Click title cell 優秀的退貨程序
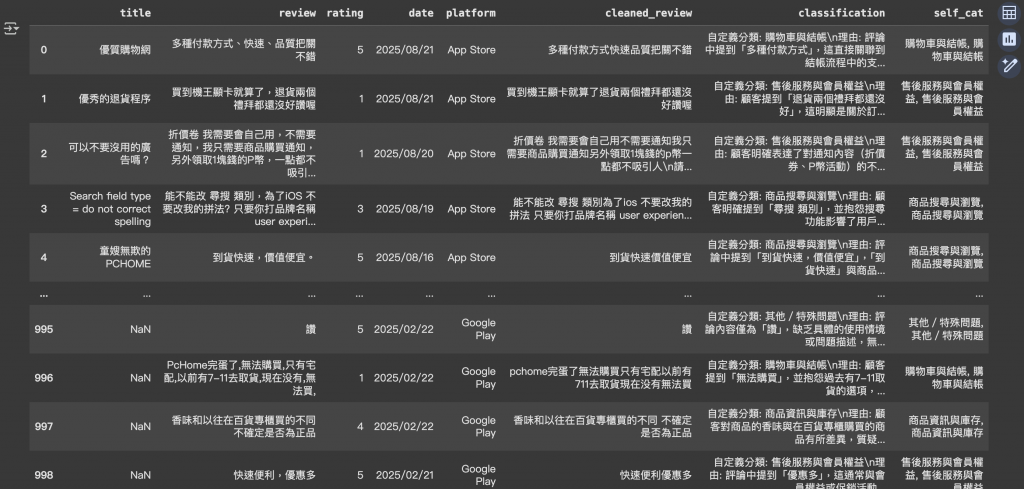This screenshot has width=1024, height=489. (x=115, y=99)
